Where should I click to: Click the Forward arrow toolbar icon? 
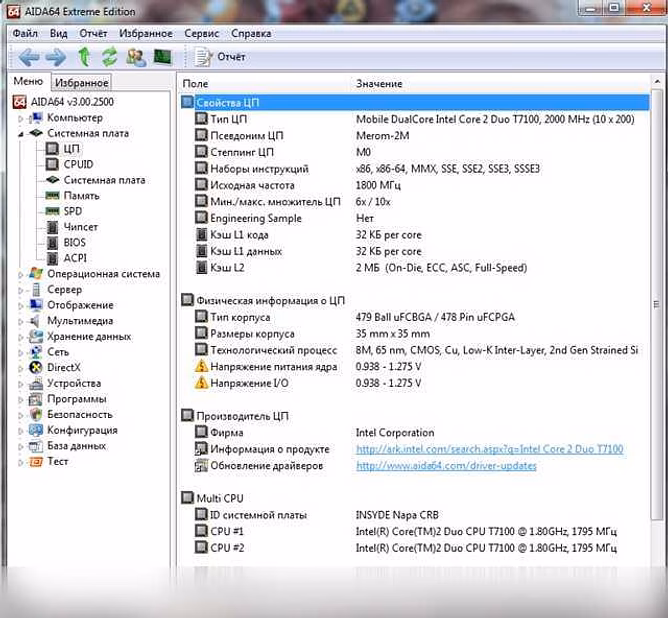[x=56, y=57]
